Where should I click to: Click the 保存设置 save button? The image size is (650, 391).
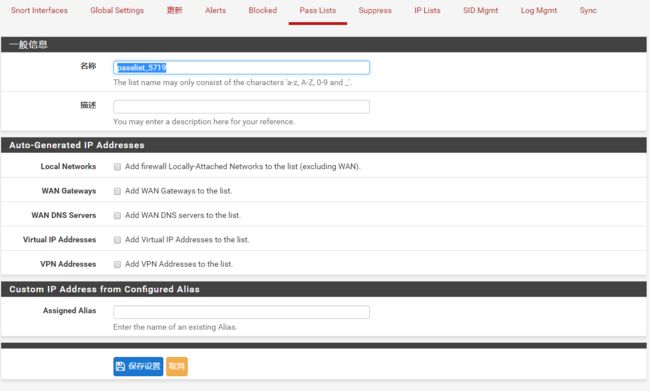[138, 366]
